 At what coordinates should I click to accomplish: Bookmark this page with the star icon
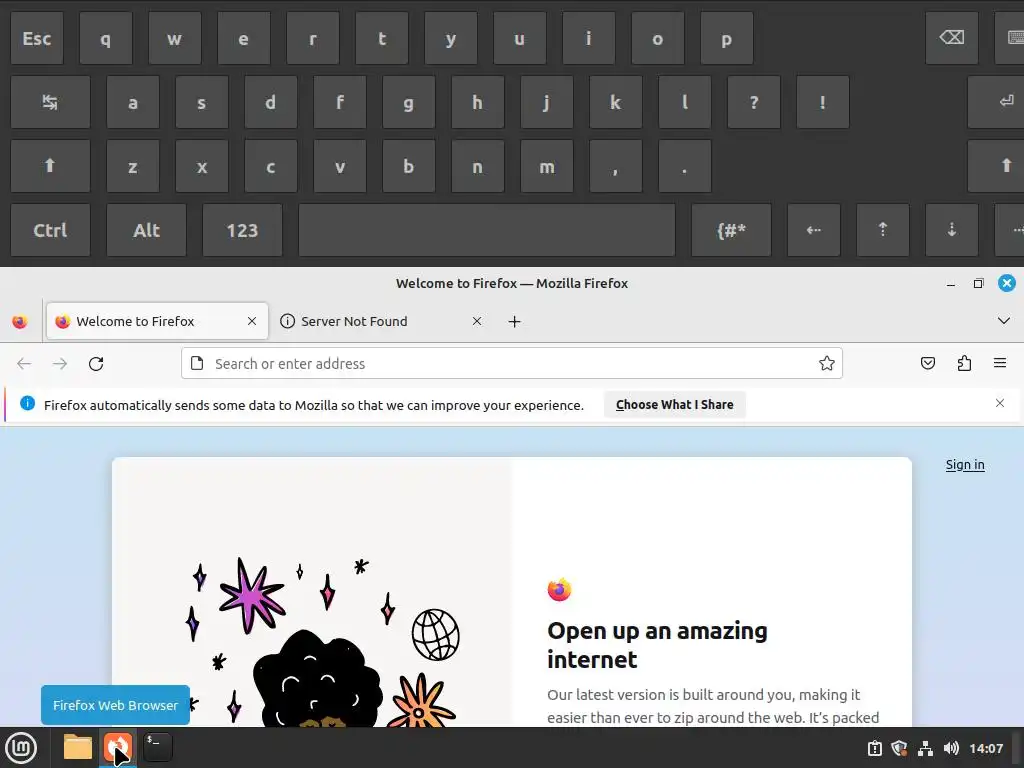827,364
